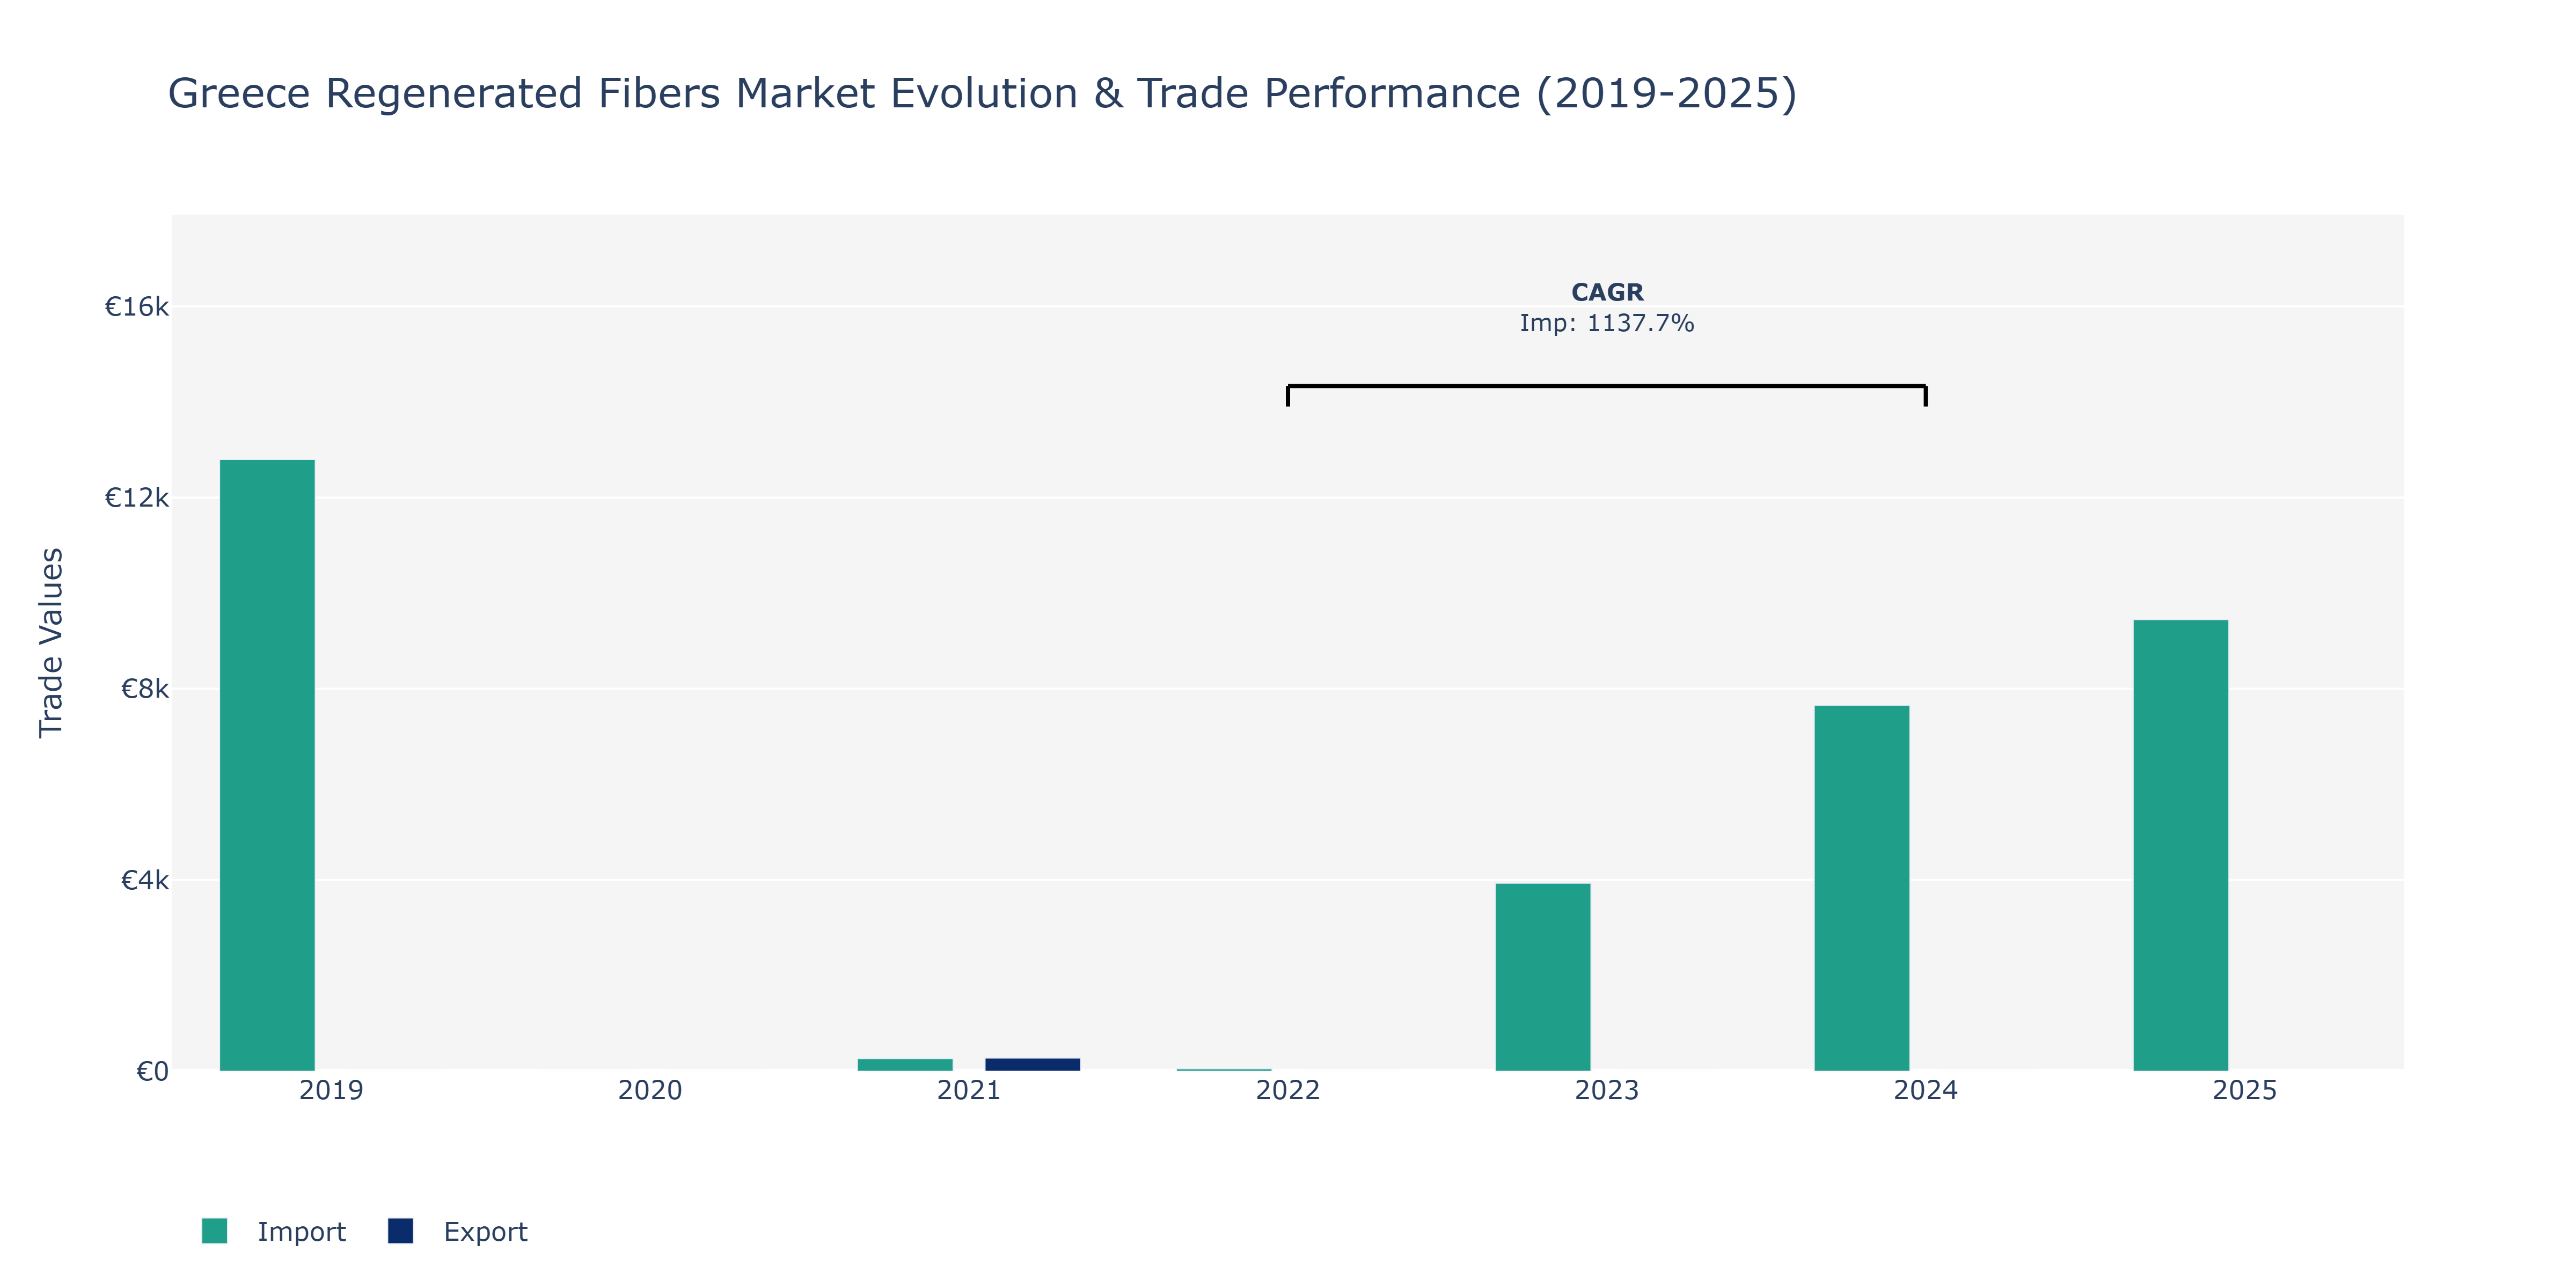This screenshot has height=1288, width=2576.
Task: Toggle the Import legend entry
Action: point(273,1231)
